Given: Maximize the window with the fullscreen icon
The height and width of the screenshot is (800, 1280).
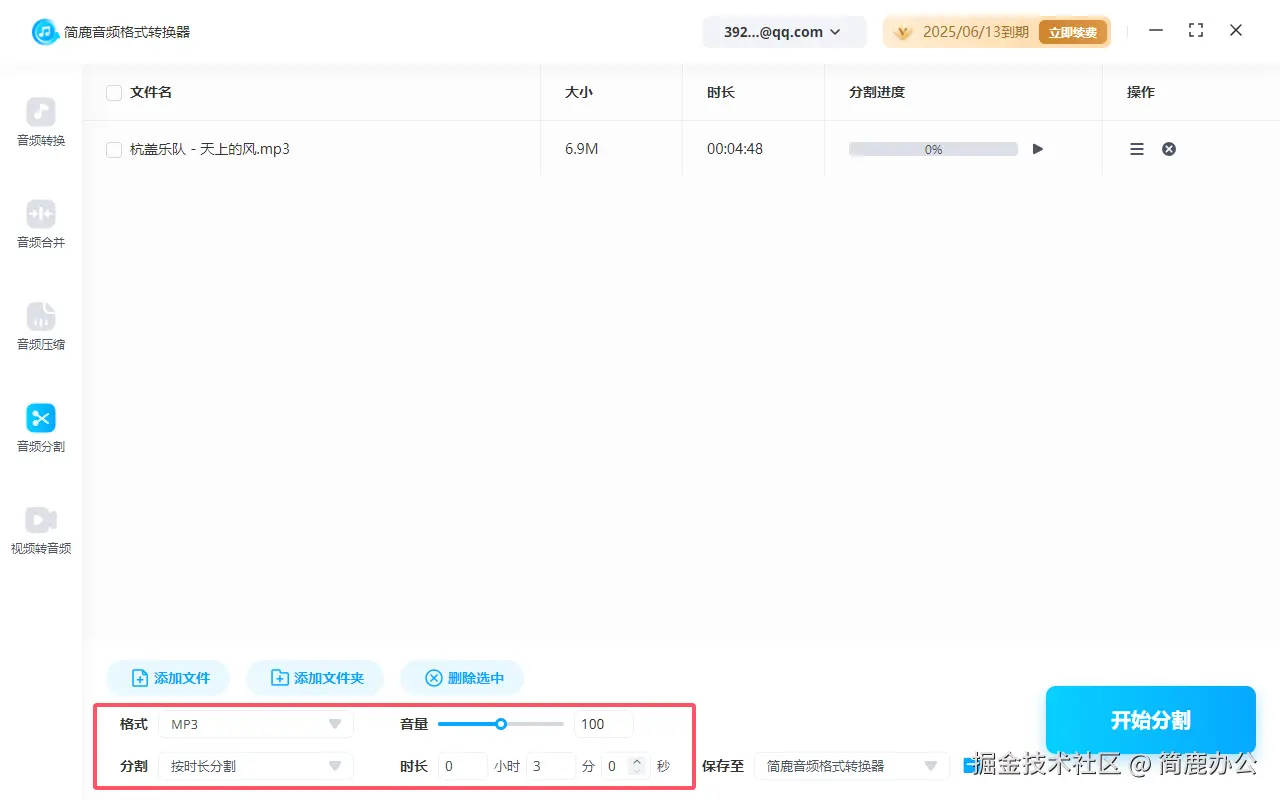Looking at the screenshot, I should [1196, 30].
